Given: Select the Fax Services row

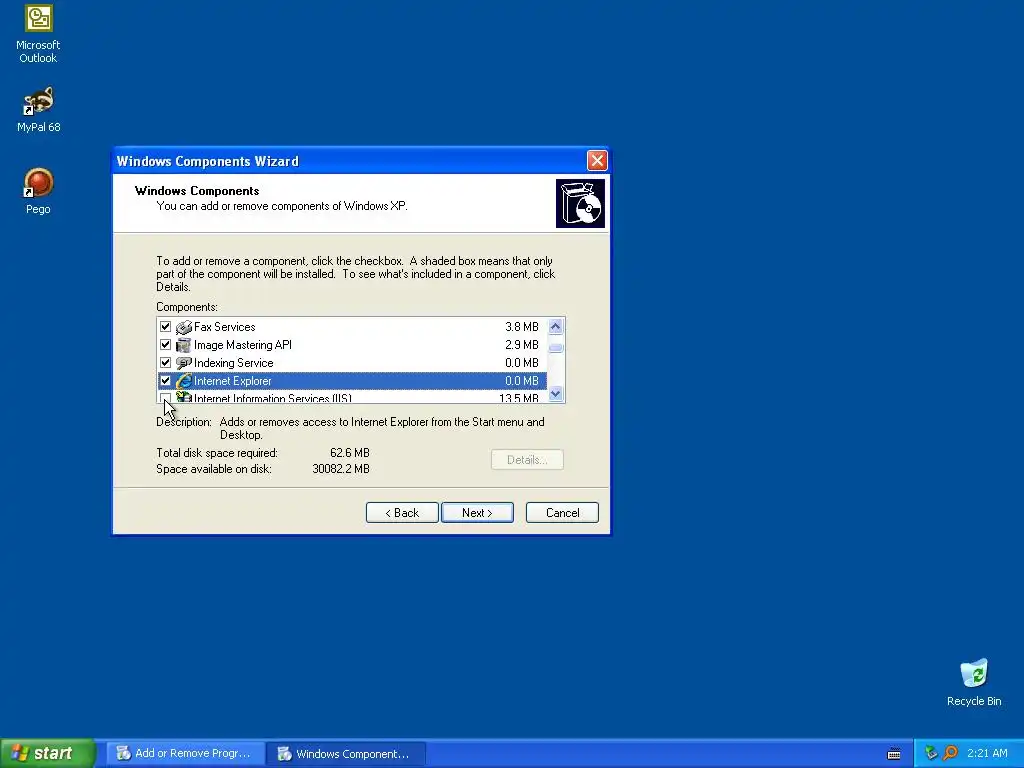Looking at the screenshot, I should pos(352,327).
